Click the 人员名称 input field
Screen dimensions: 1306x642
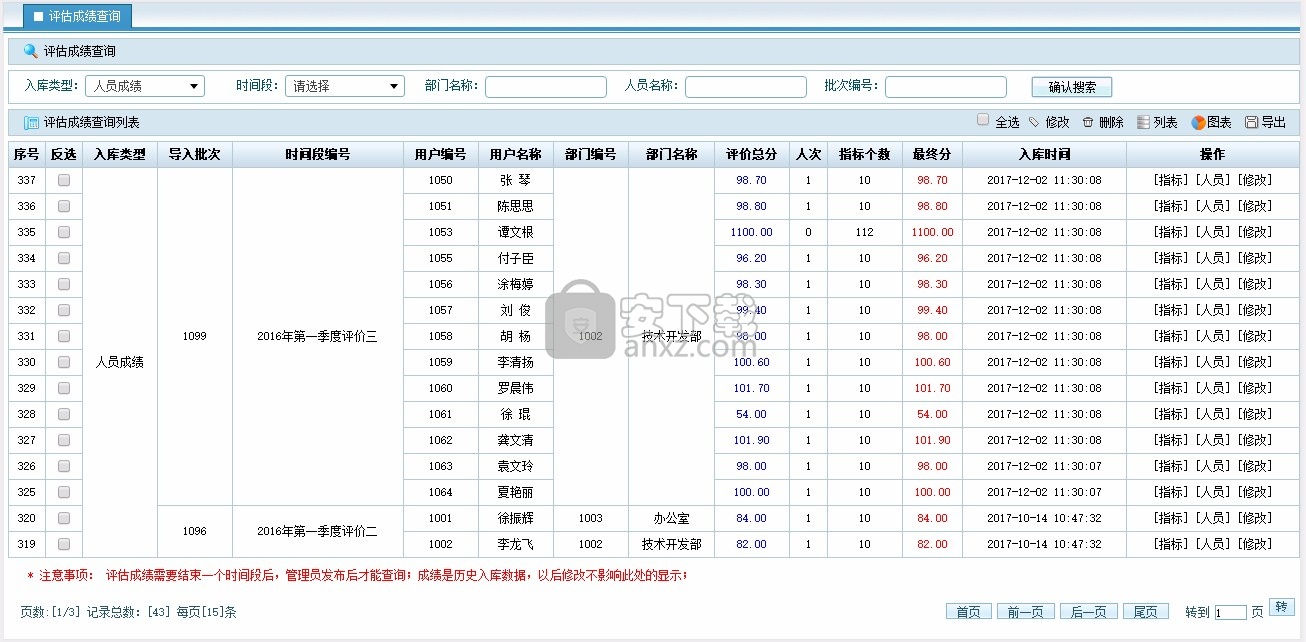pyautogui.click(x=746, y=87)
